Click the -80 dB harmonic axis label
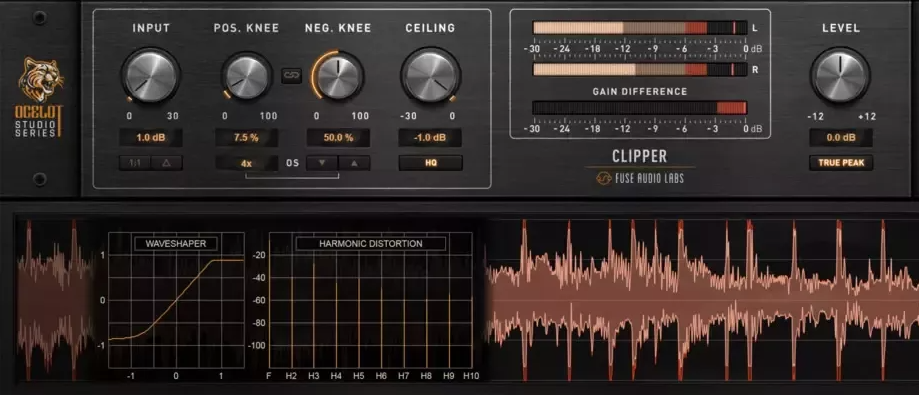 [258, 323]
